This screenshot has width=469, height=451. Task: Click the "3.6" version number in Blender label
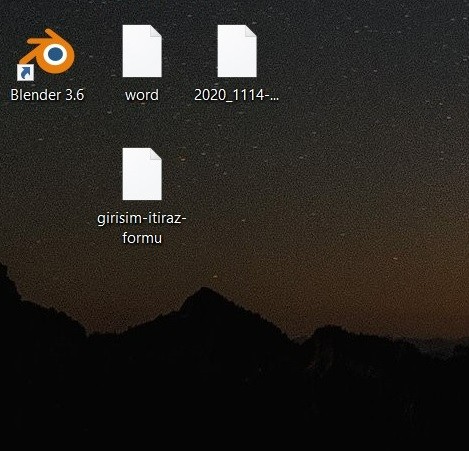tap(75, 95)
